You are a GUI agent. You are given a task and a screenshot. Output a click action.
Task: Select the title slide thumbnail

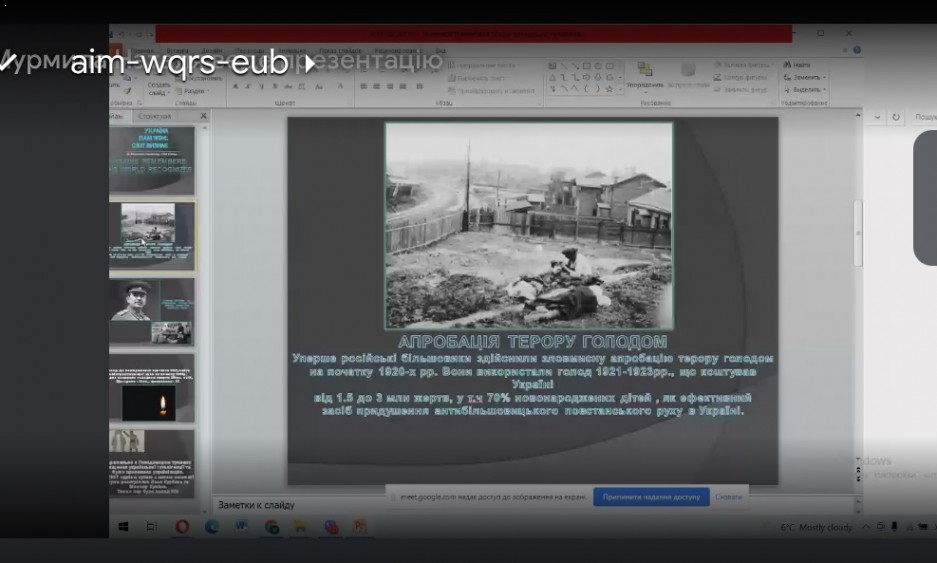[x=152, y=160]
